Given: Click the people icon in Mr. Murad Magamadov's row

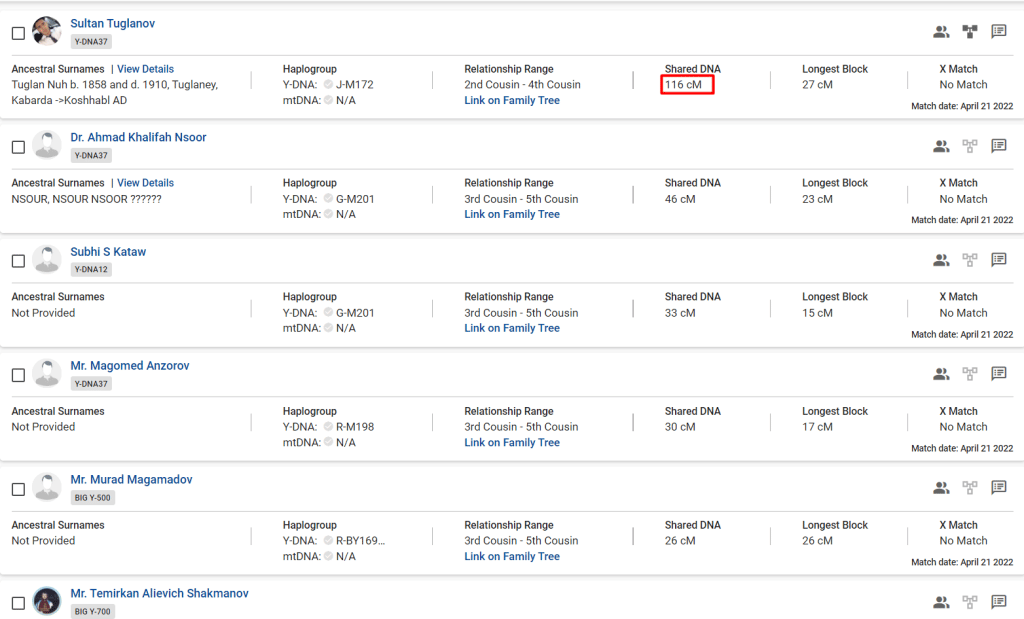Looking at the screenshot, I should coord(940,488).
